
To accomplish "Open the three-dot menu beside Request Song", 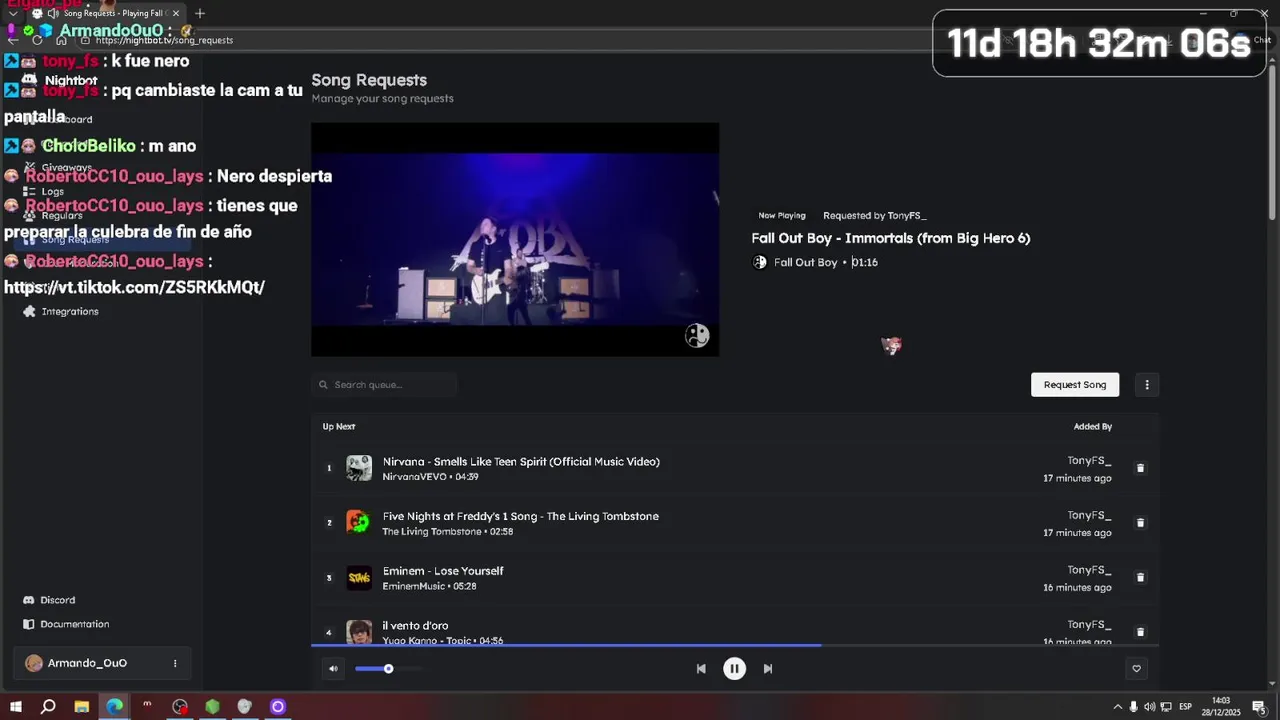I will coord(1147,385).
